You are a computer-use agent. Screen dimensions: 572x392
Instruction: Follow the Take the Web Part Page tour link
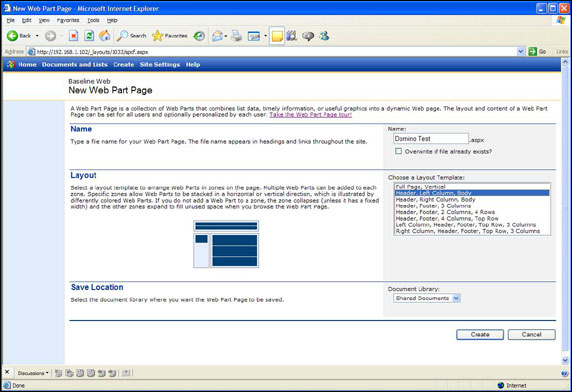[310, 115]
